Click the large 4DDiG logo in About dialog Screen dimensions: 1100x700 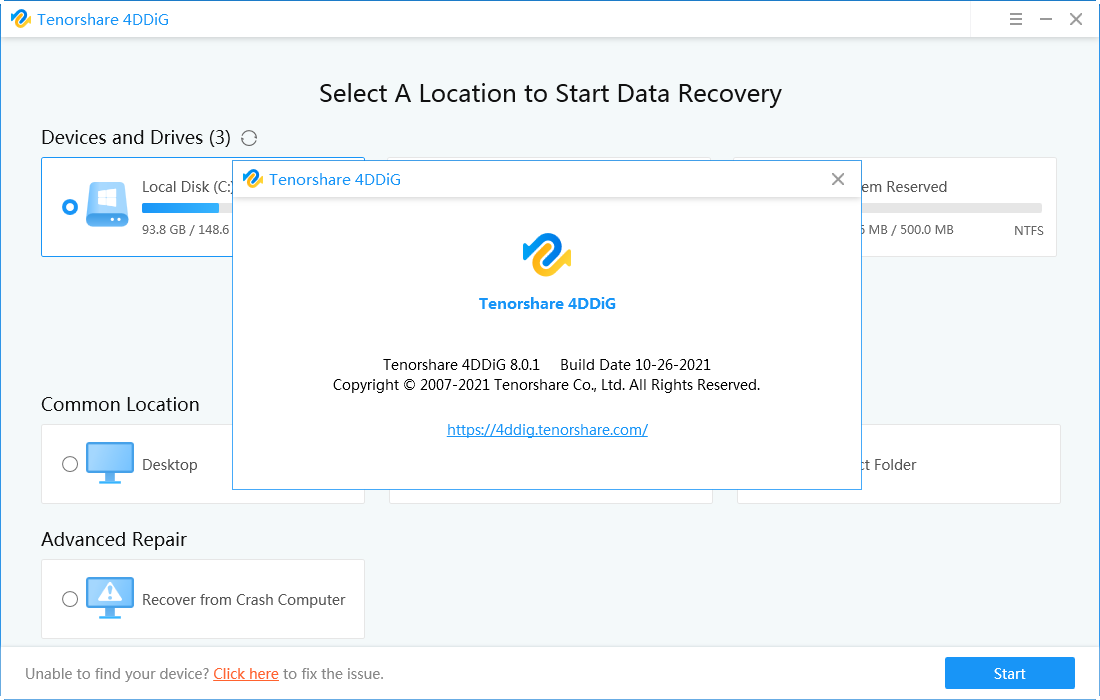pyautogui.click(x=546, y=255)
